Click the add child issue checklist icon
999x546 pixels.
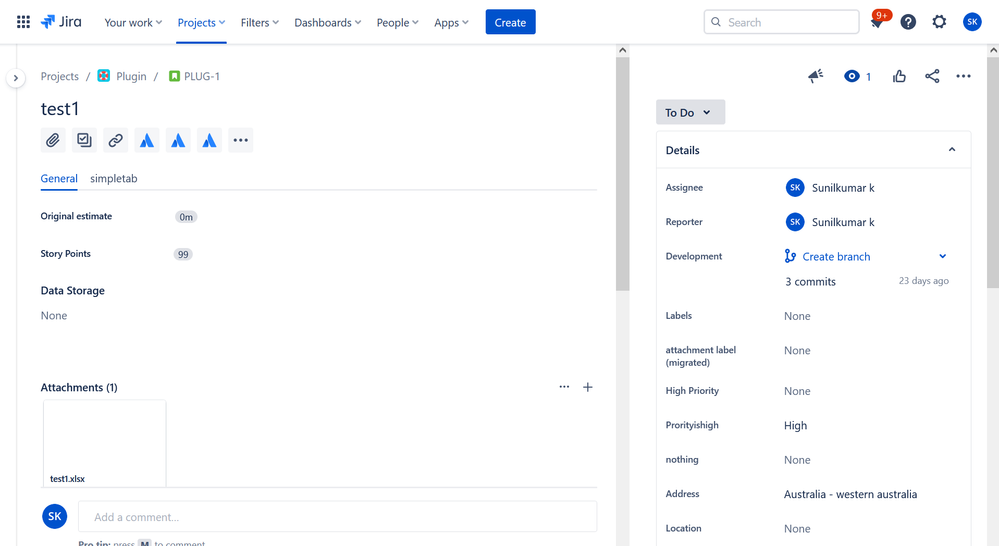(x=84, y=140)
